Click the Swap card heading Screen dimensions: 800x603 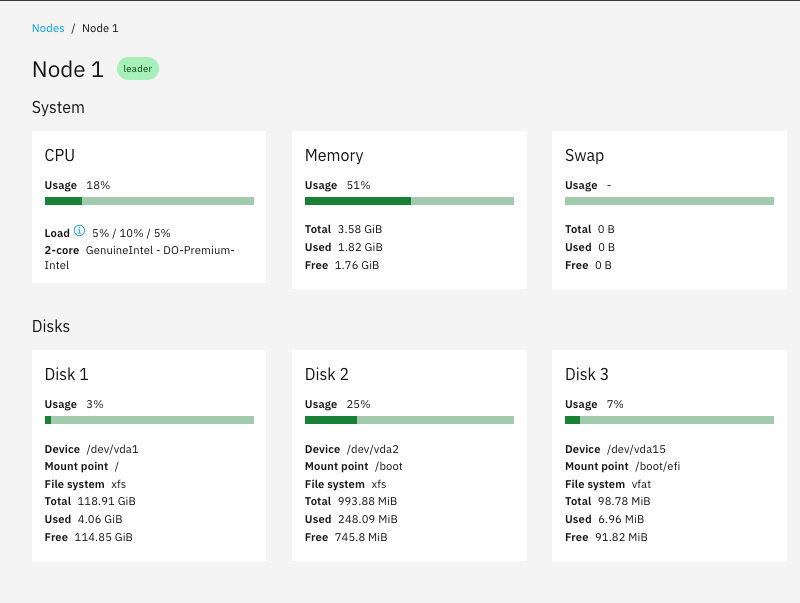585,155
